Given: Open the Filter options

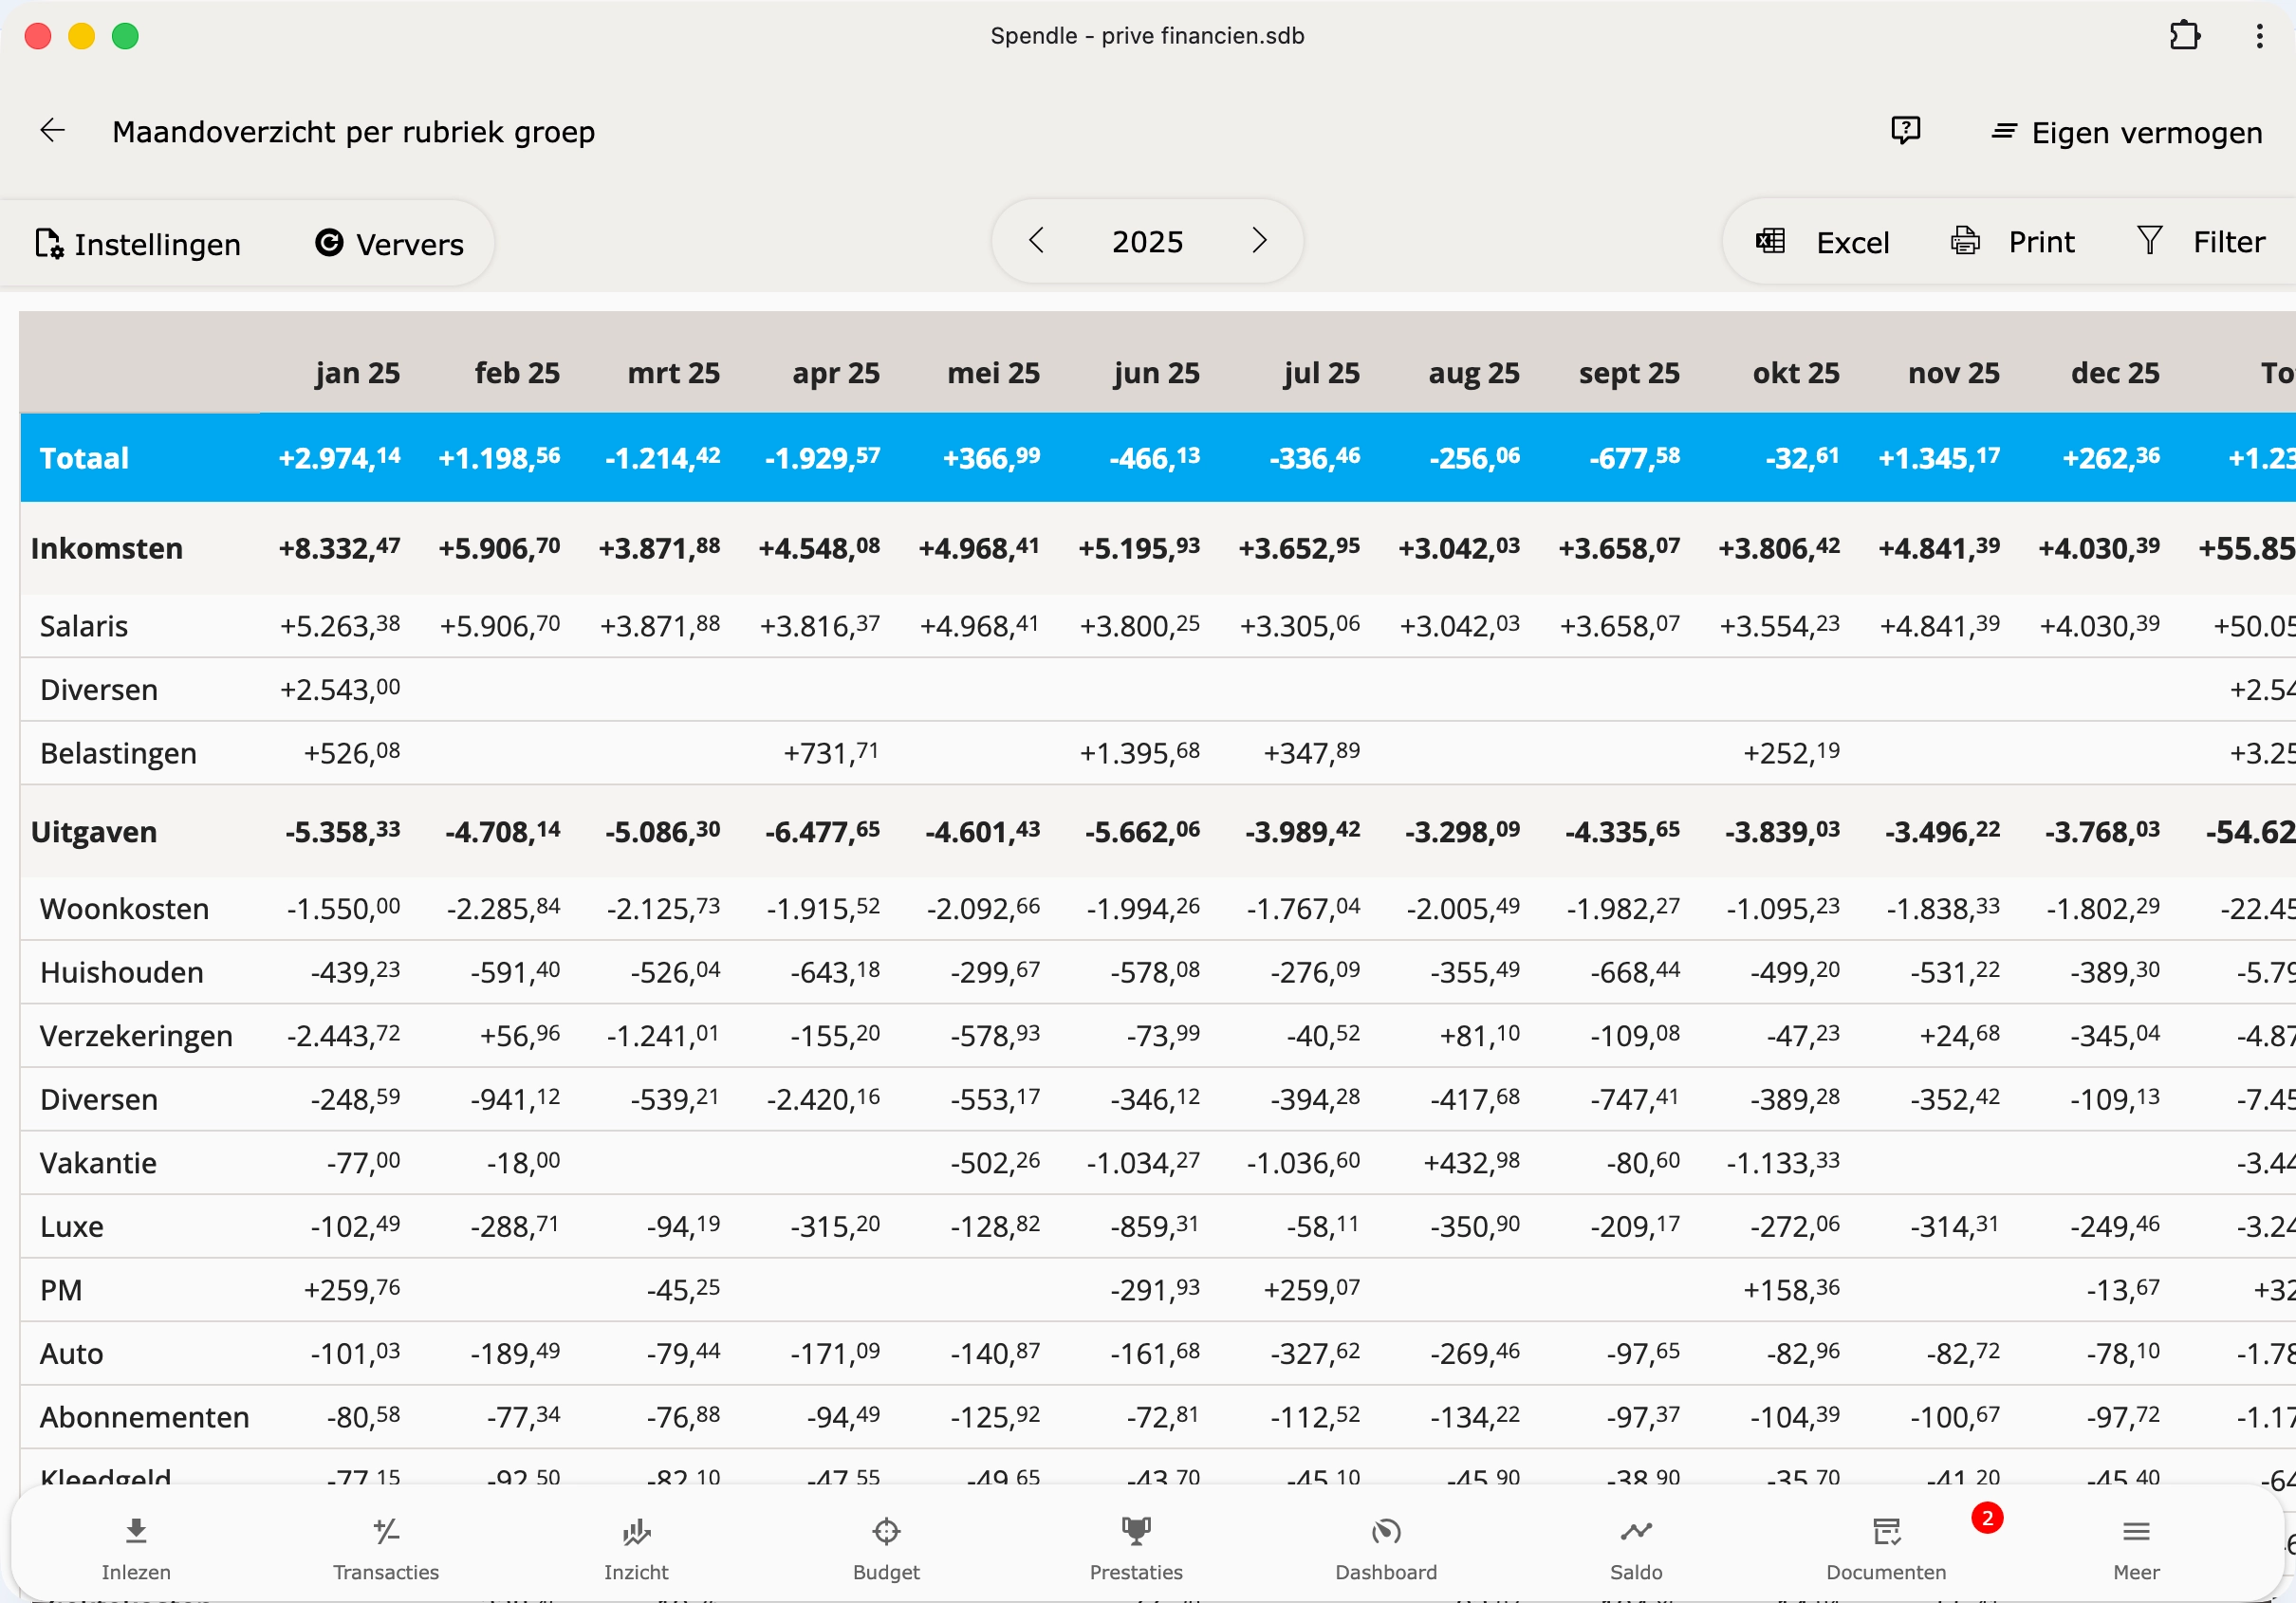Looking at the screenshot, I should [2201, 242].
